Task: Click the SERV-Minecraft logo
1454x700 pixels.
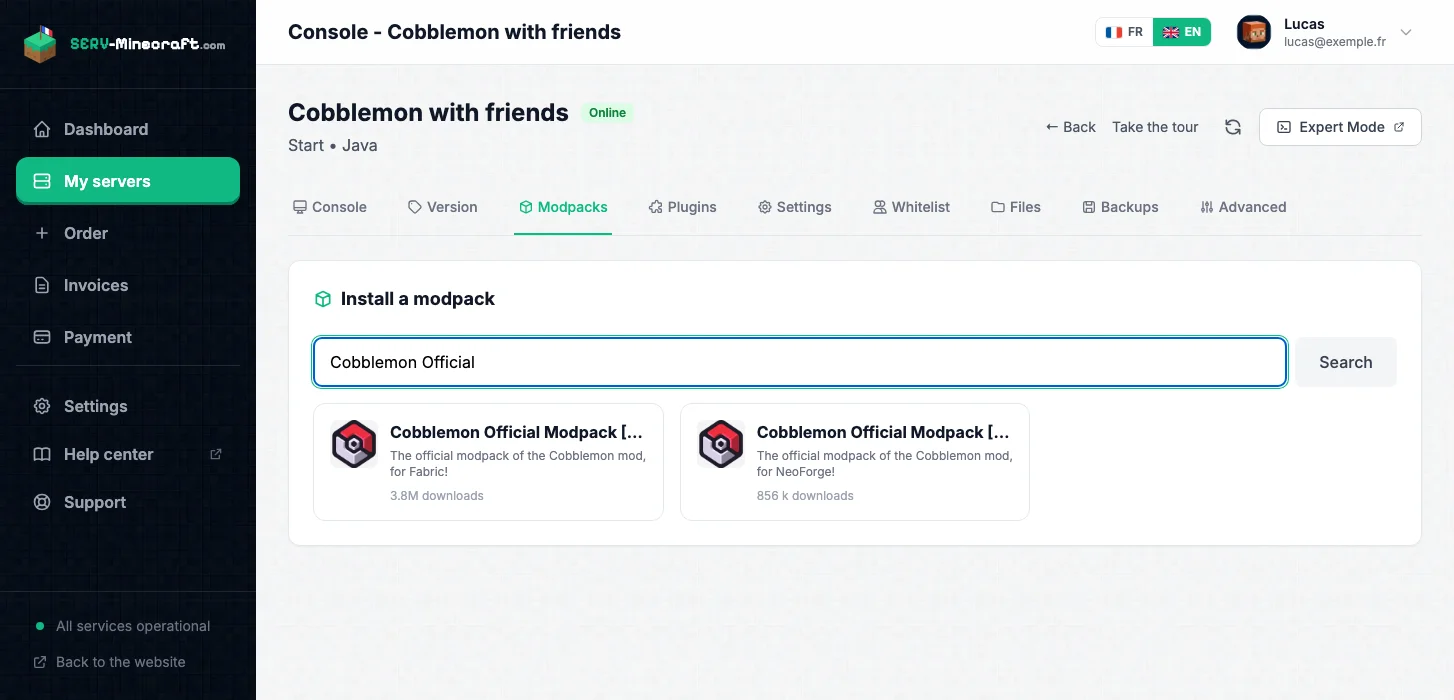Action: click(124, 44)
